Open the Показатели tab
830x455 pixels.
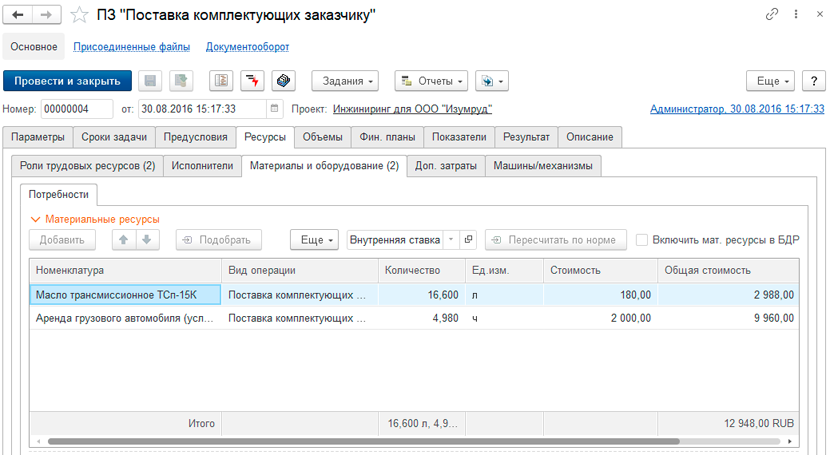tap(459, 137)
